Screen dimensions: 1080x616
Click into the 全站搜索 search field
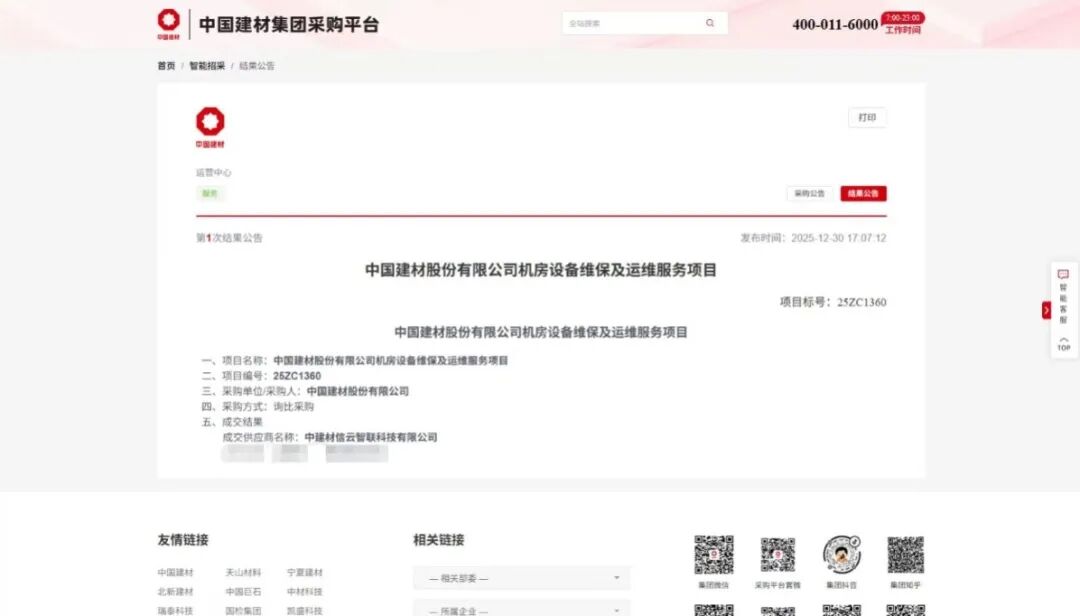[630, 23]
